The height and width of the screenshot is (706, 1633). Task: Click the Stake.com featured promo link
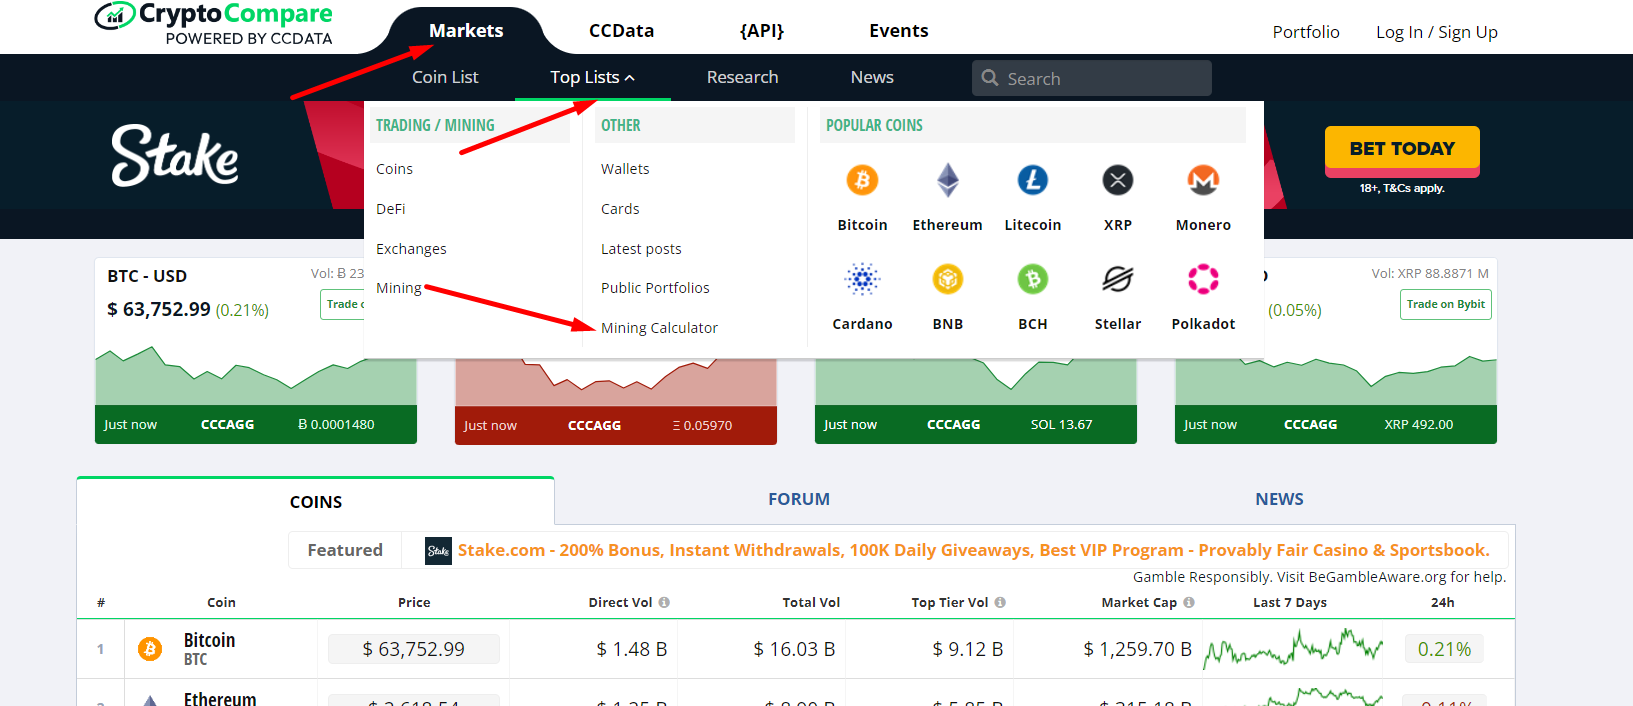[x=973, y=550]
